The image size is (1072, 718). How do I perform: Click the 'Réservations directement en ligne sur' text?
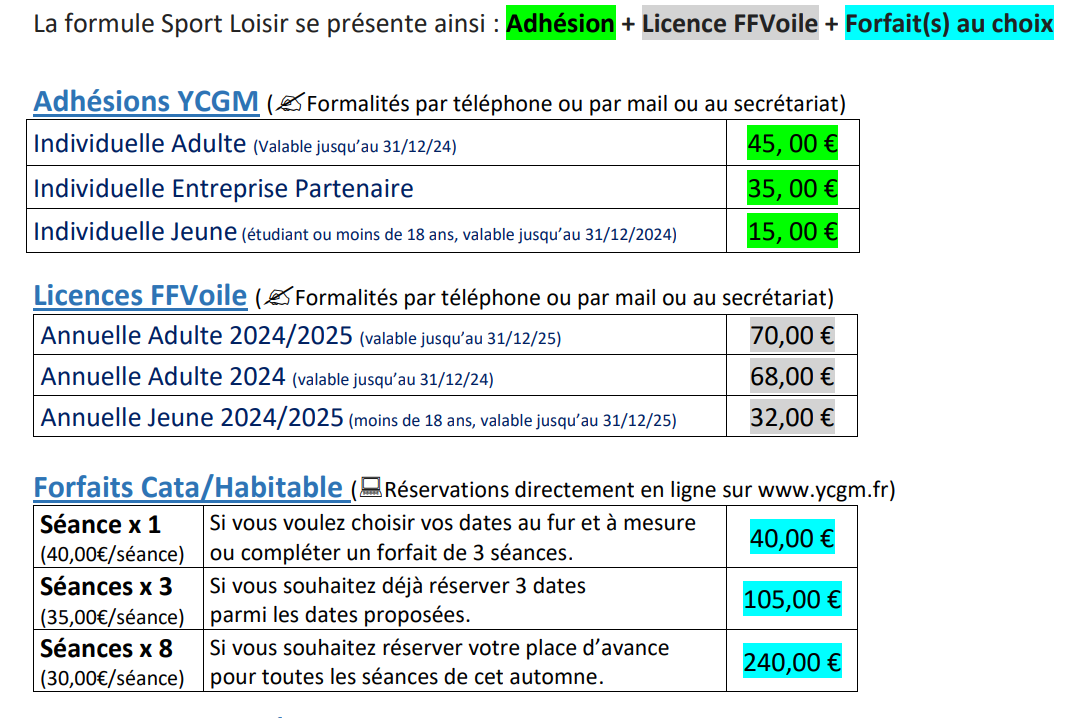[x=568, y=490]
